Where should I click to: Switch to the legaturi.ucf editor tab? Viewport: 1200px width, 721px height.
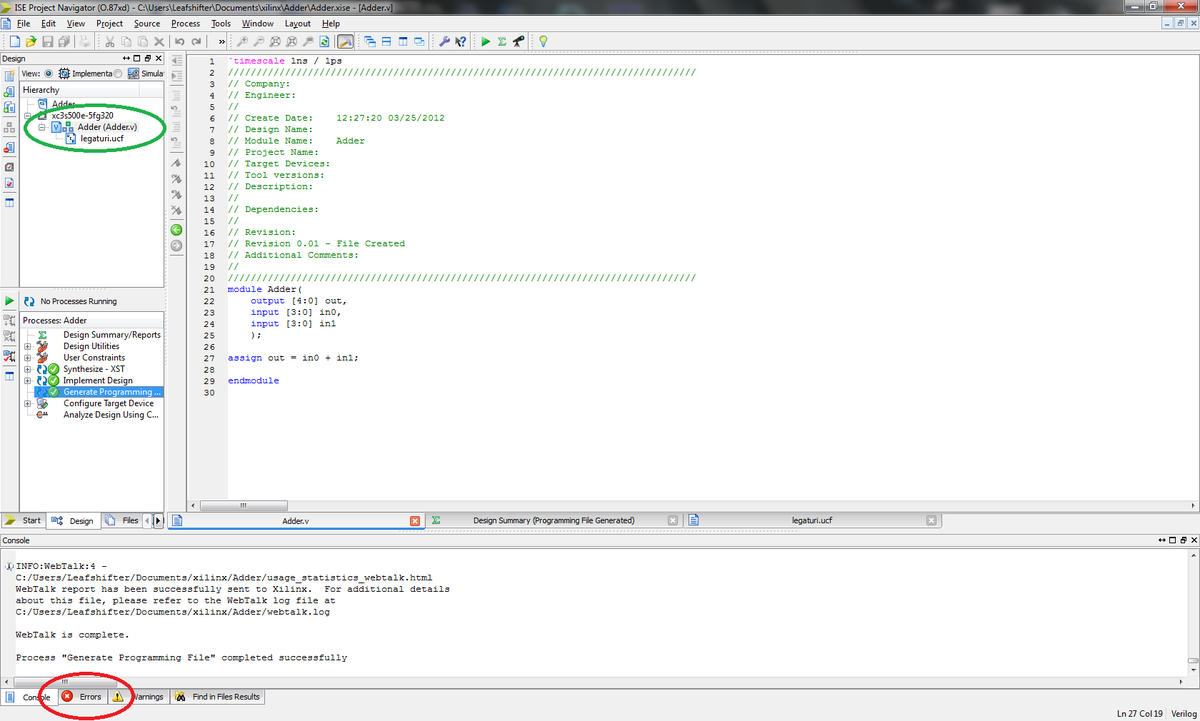[x=810, y=520]
